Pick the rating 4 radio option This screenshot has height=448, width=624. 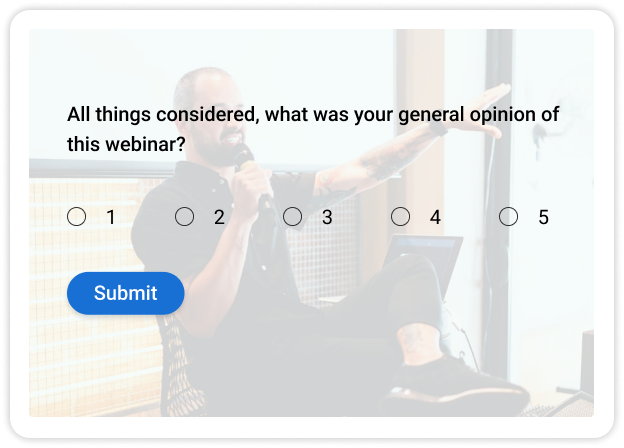point(401,216)
